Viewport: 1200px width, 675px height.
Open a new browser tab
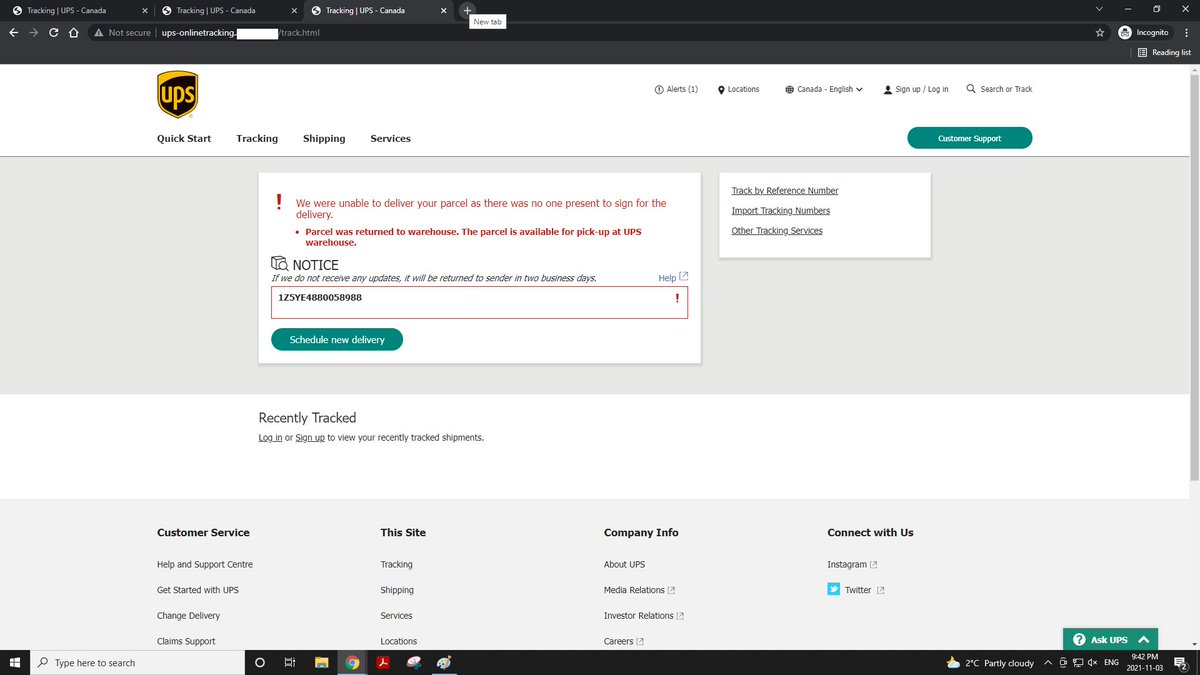click(467, 10)
